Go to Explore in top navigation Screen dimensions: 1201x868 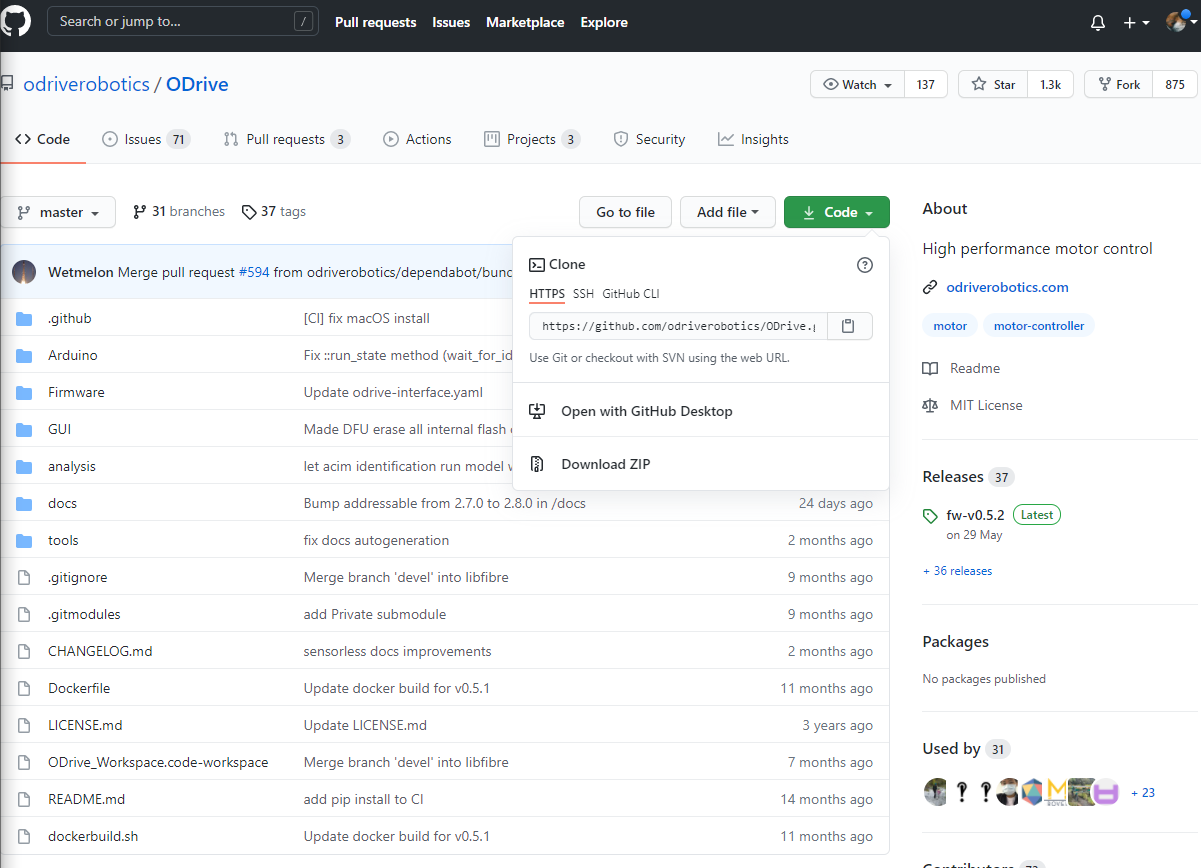tap(604, 22)
